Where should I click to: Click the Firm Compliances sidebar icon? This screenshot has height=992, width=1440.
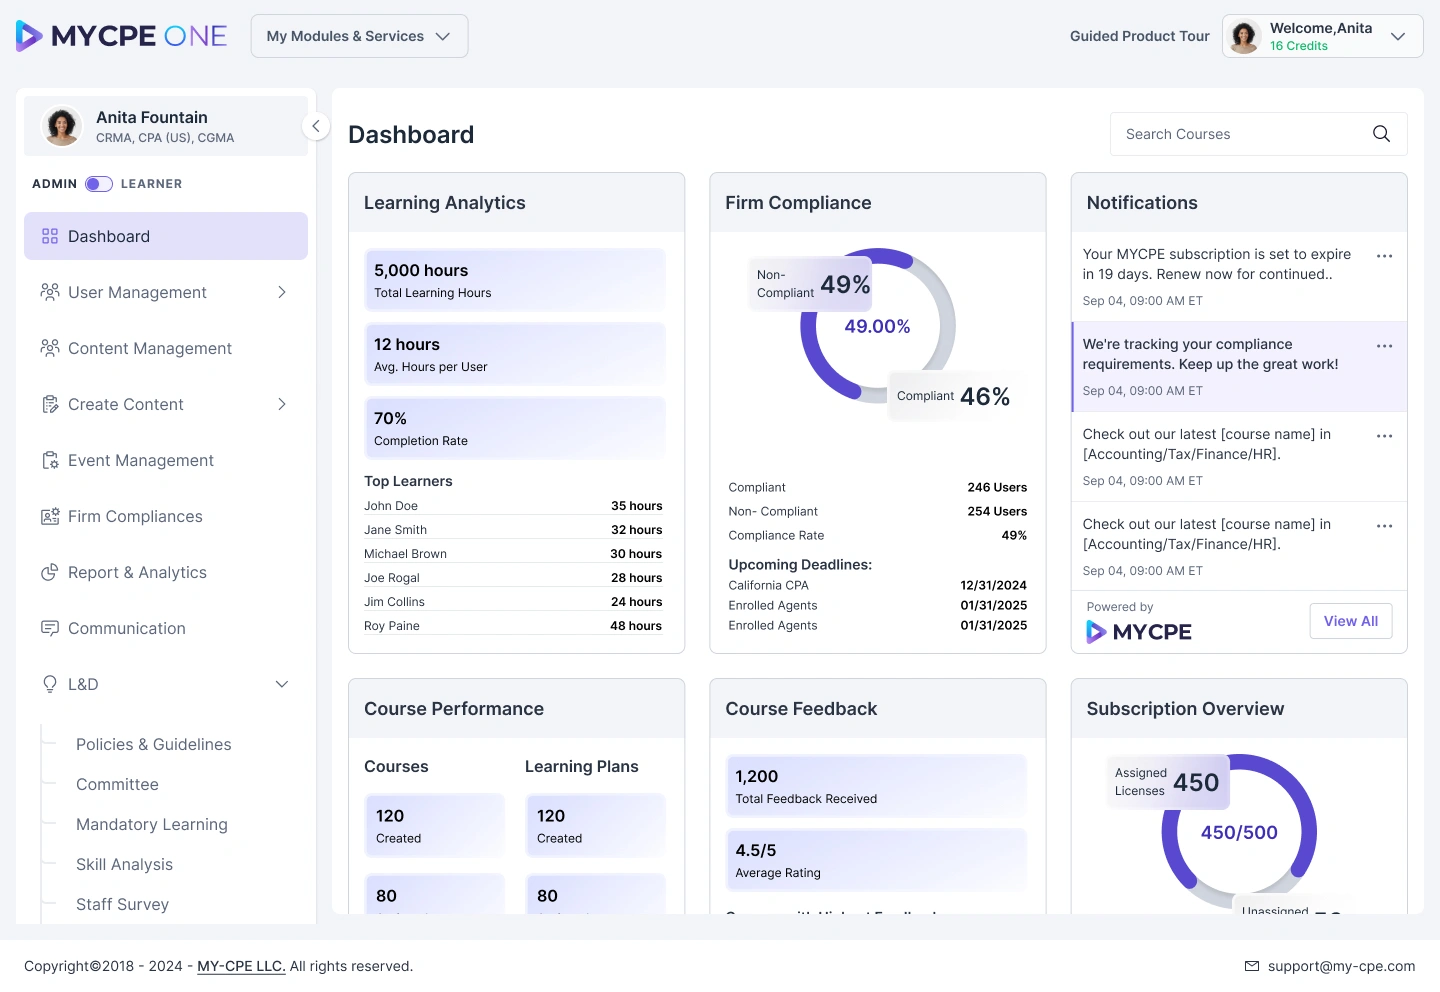point(50,516)
